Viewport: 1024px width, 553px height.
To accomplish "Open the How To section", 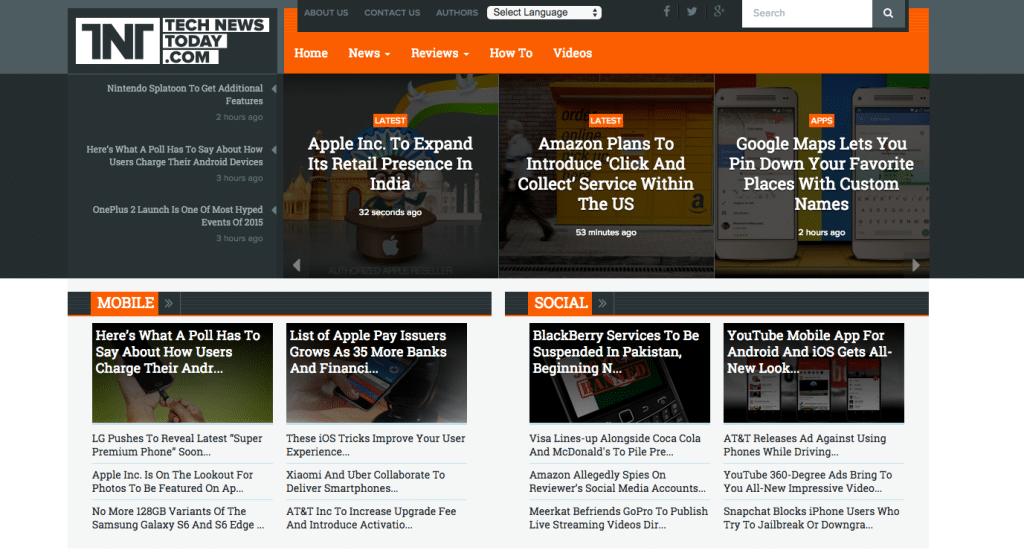I will click(x=511, y=53).
